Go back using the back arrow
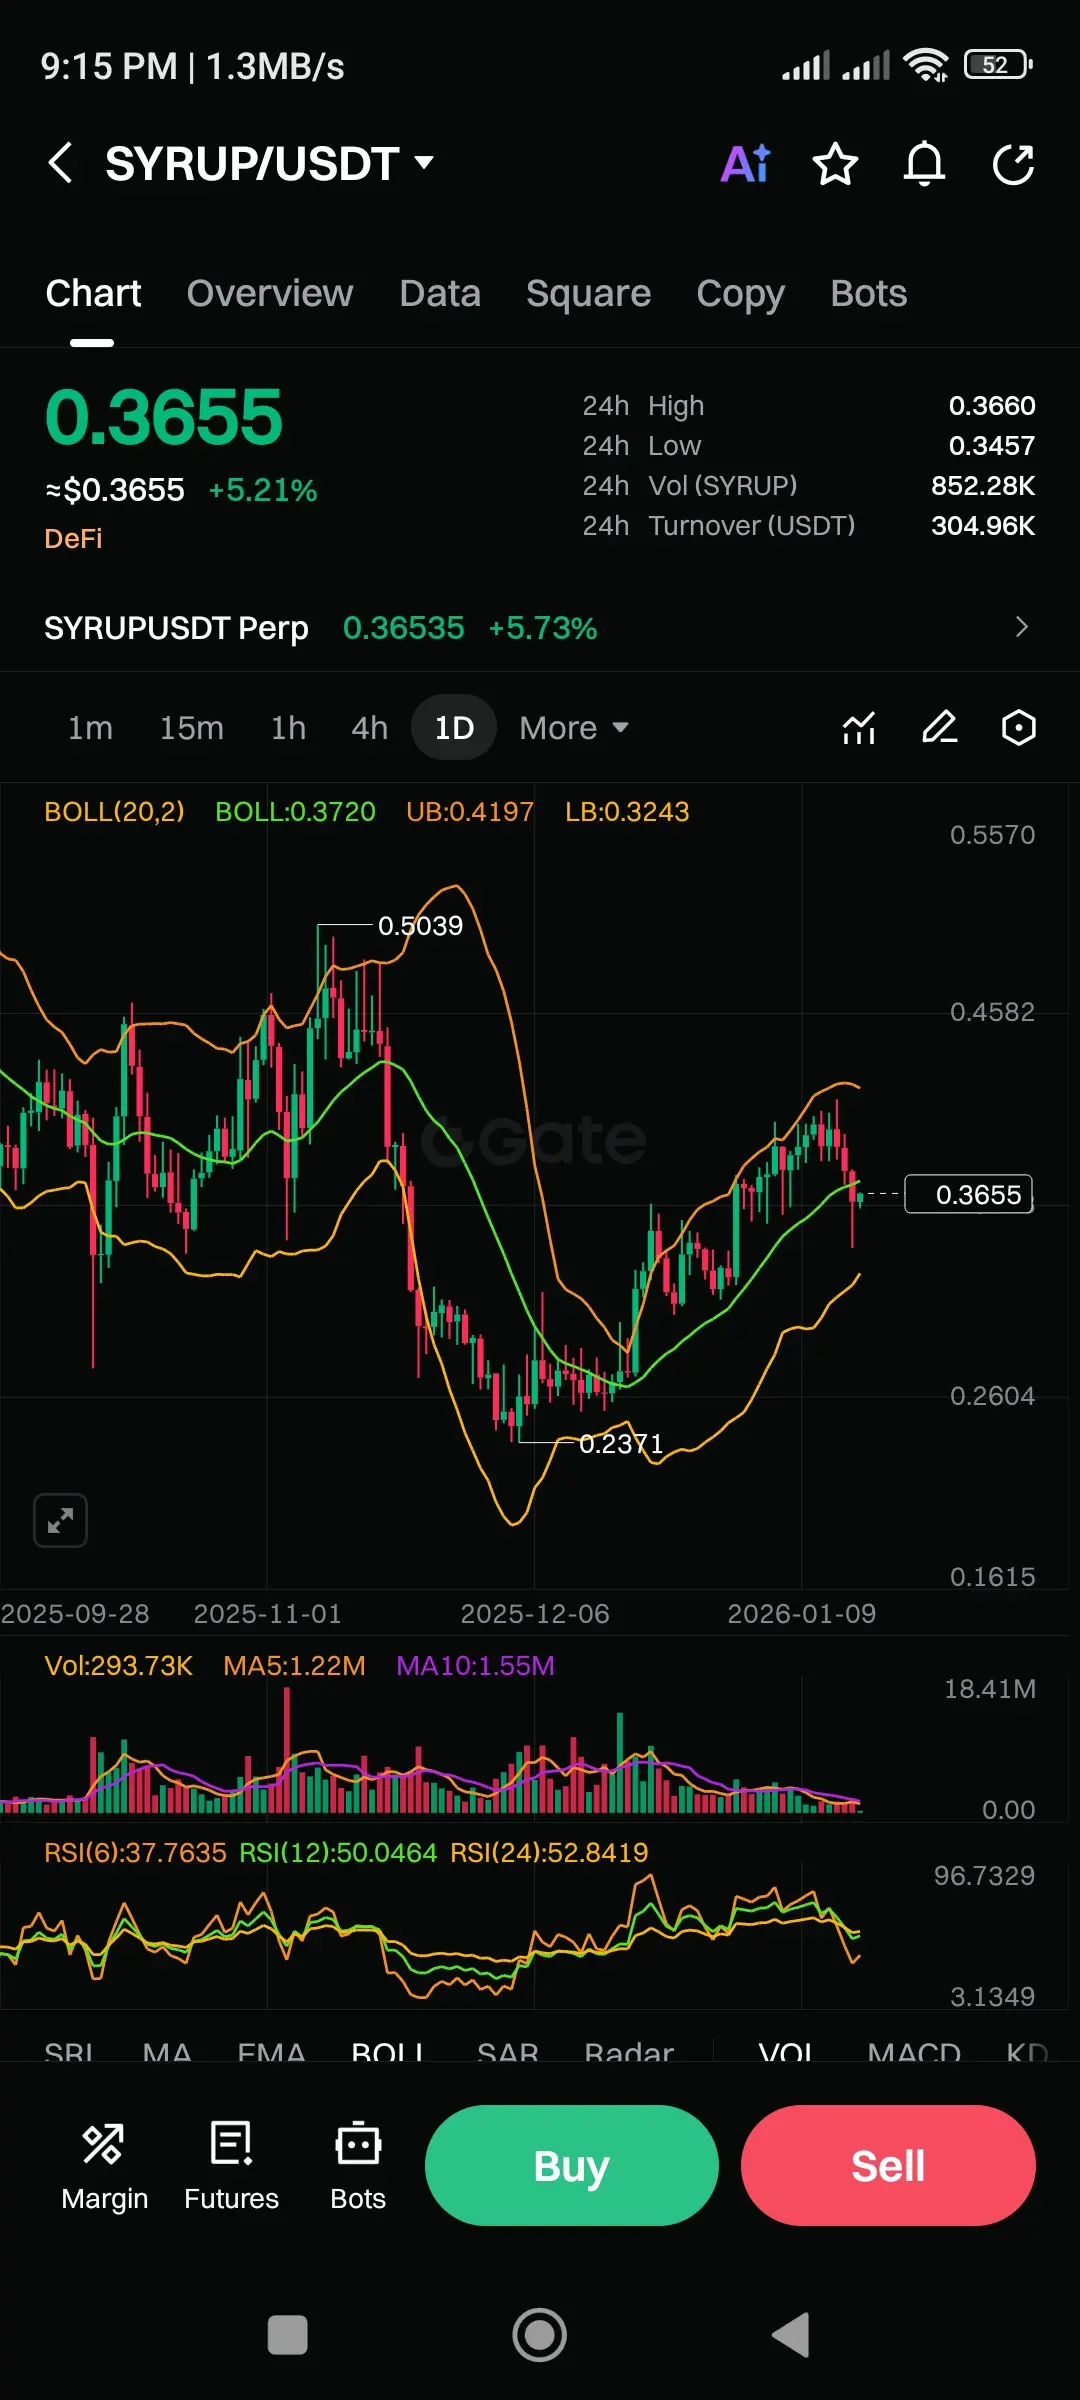The image size is (1080, 2400). [x=61, y=163]
